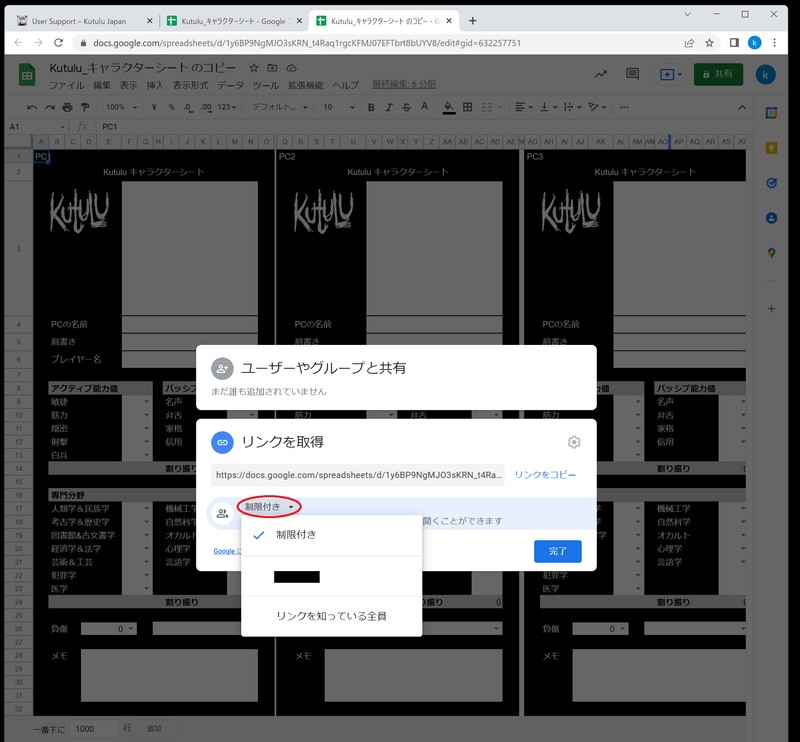Screen dimensions: 800x742
Task: Click the plus add-ons side panel icon
Action: coord(771,309)
